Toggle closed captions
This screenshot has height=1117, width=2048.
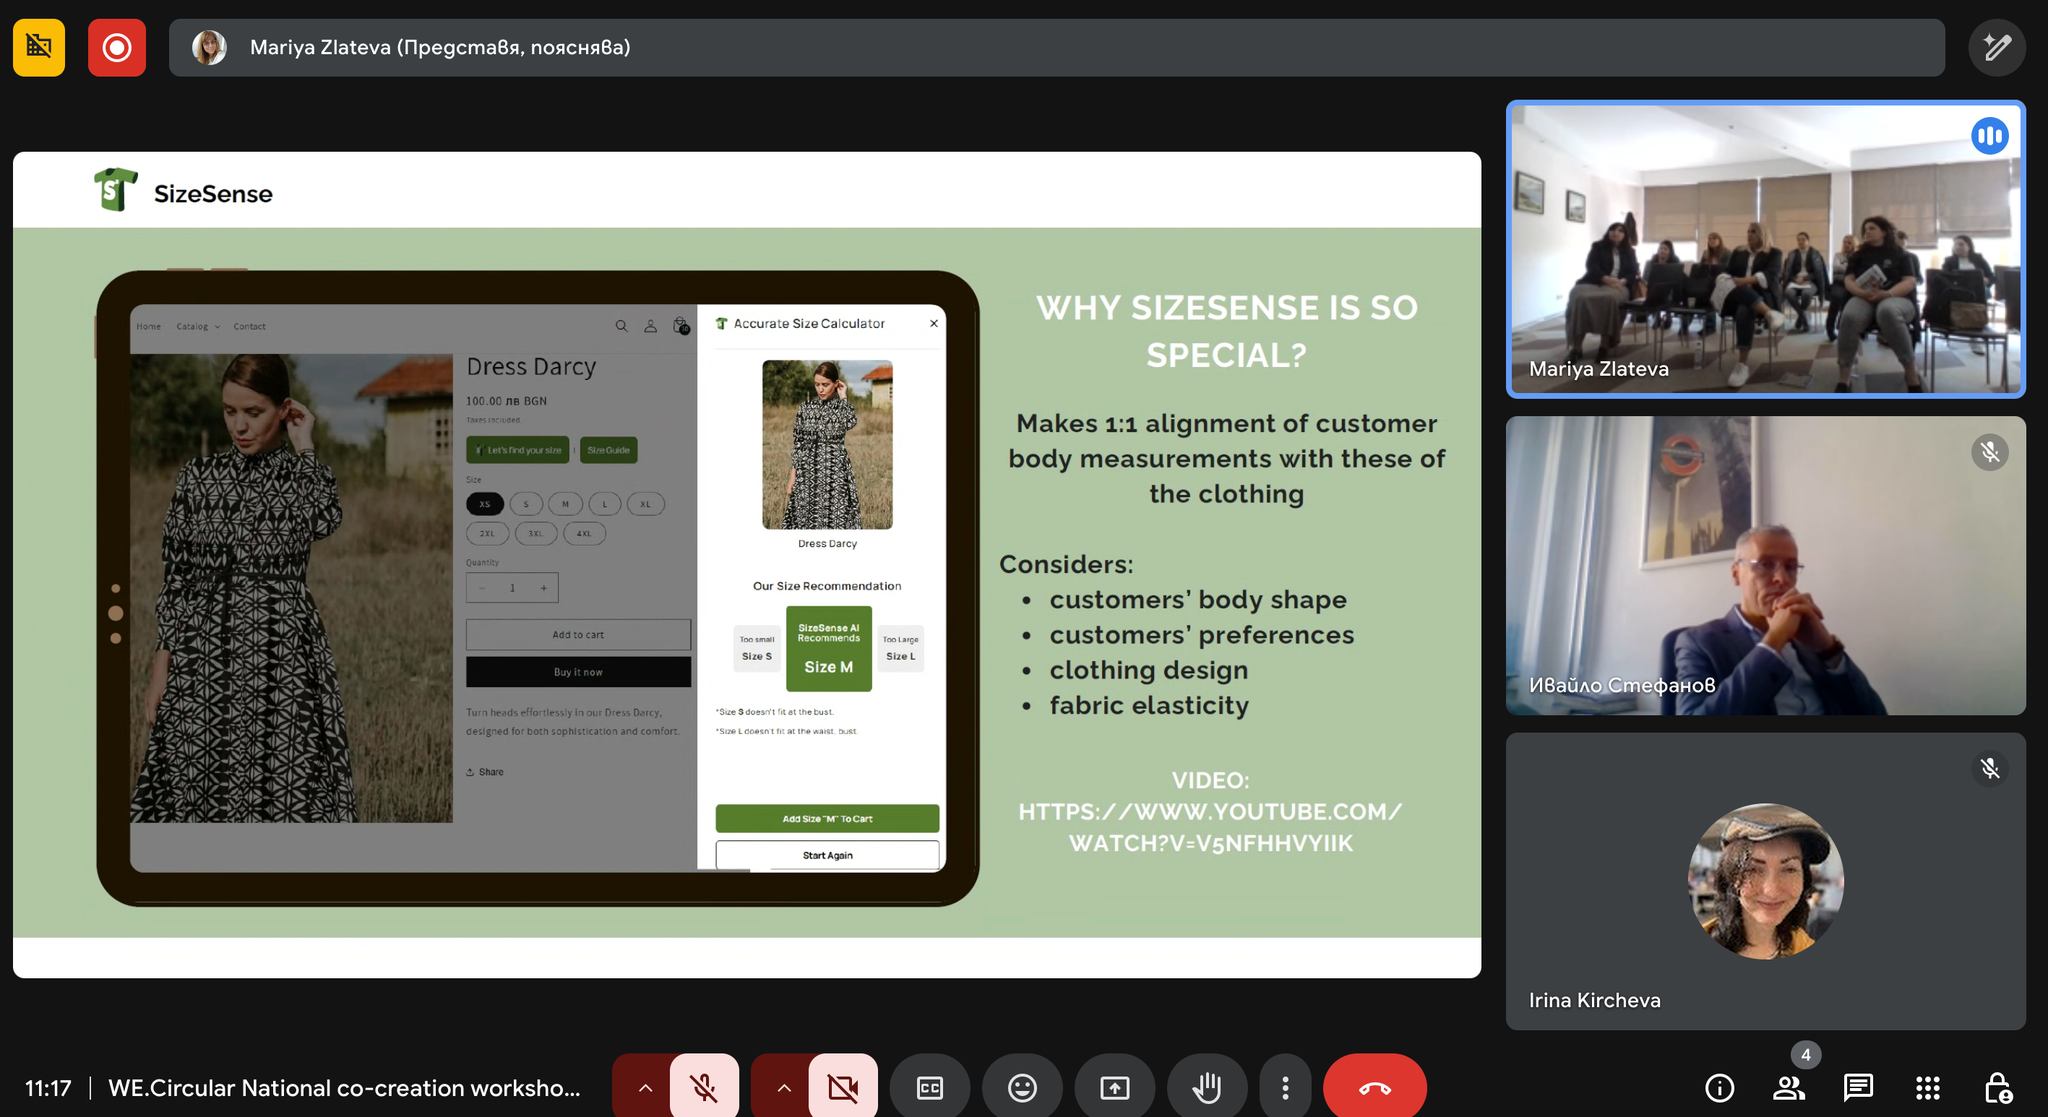[930, 1087]
